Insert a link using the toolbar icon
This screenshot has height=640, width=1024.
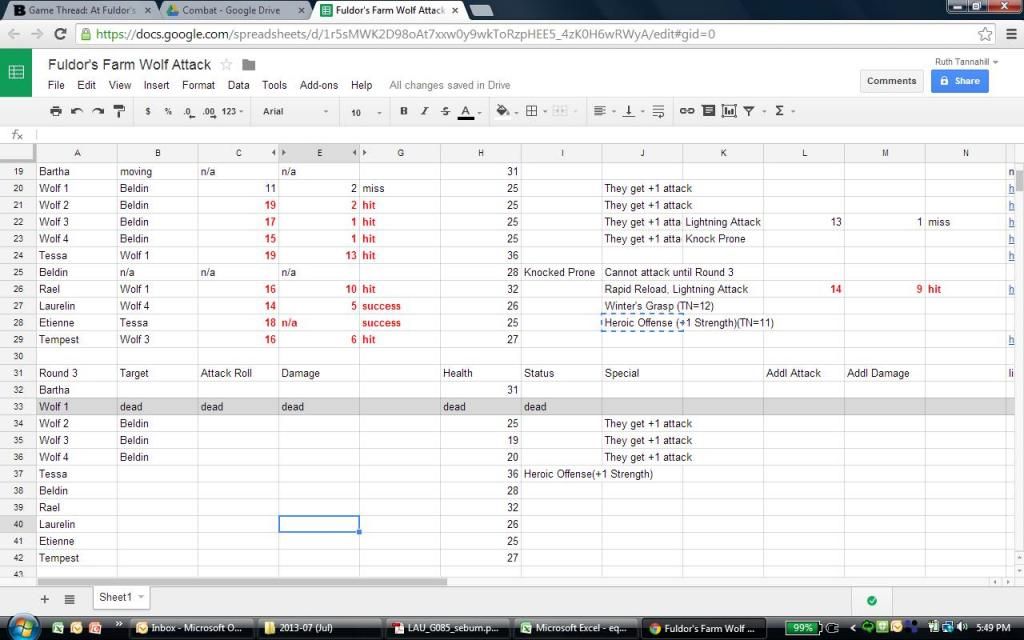click(x=687, y=111)
